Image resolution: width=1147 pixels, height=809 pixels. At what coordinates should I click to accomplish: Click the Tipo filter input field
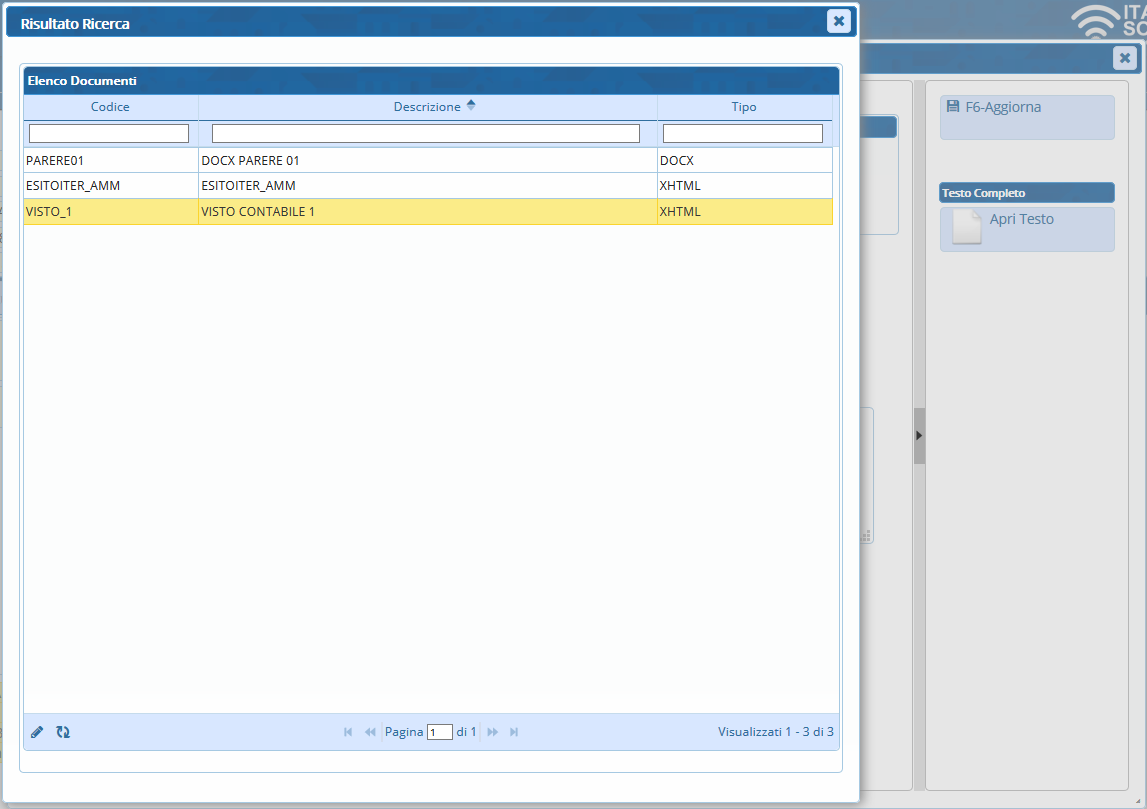coord(742,133)
